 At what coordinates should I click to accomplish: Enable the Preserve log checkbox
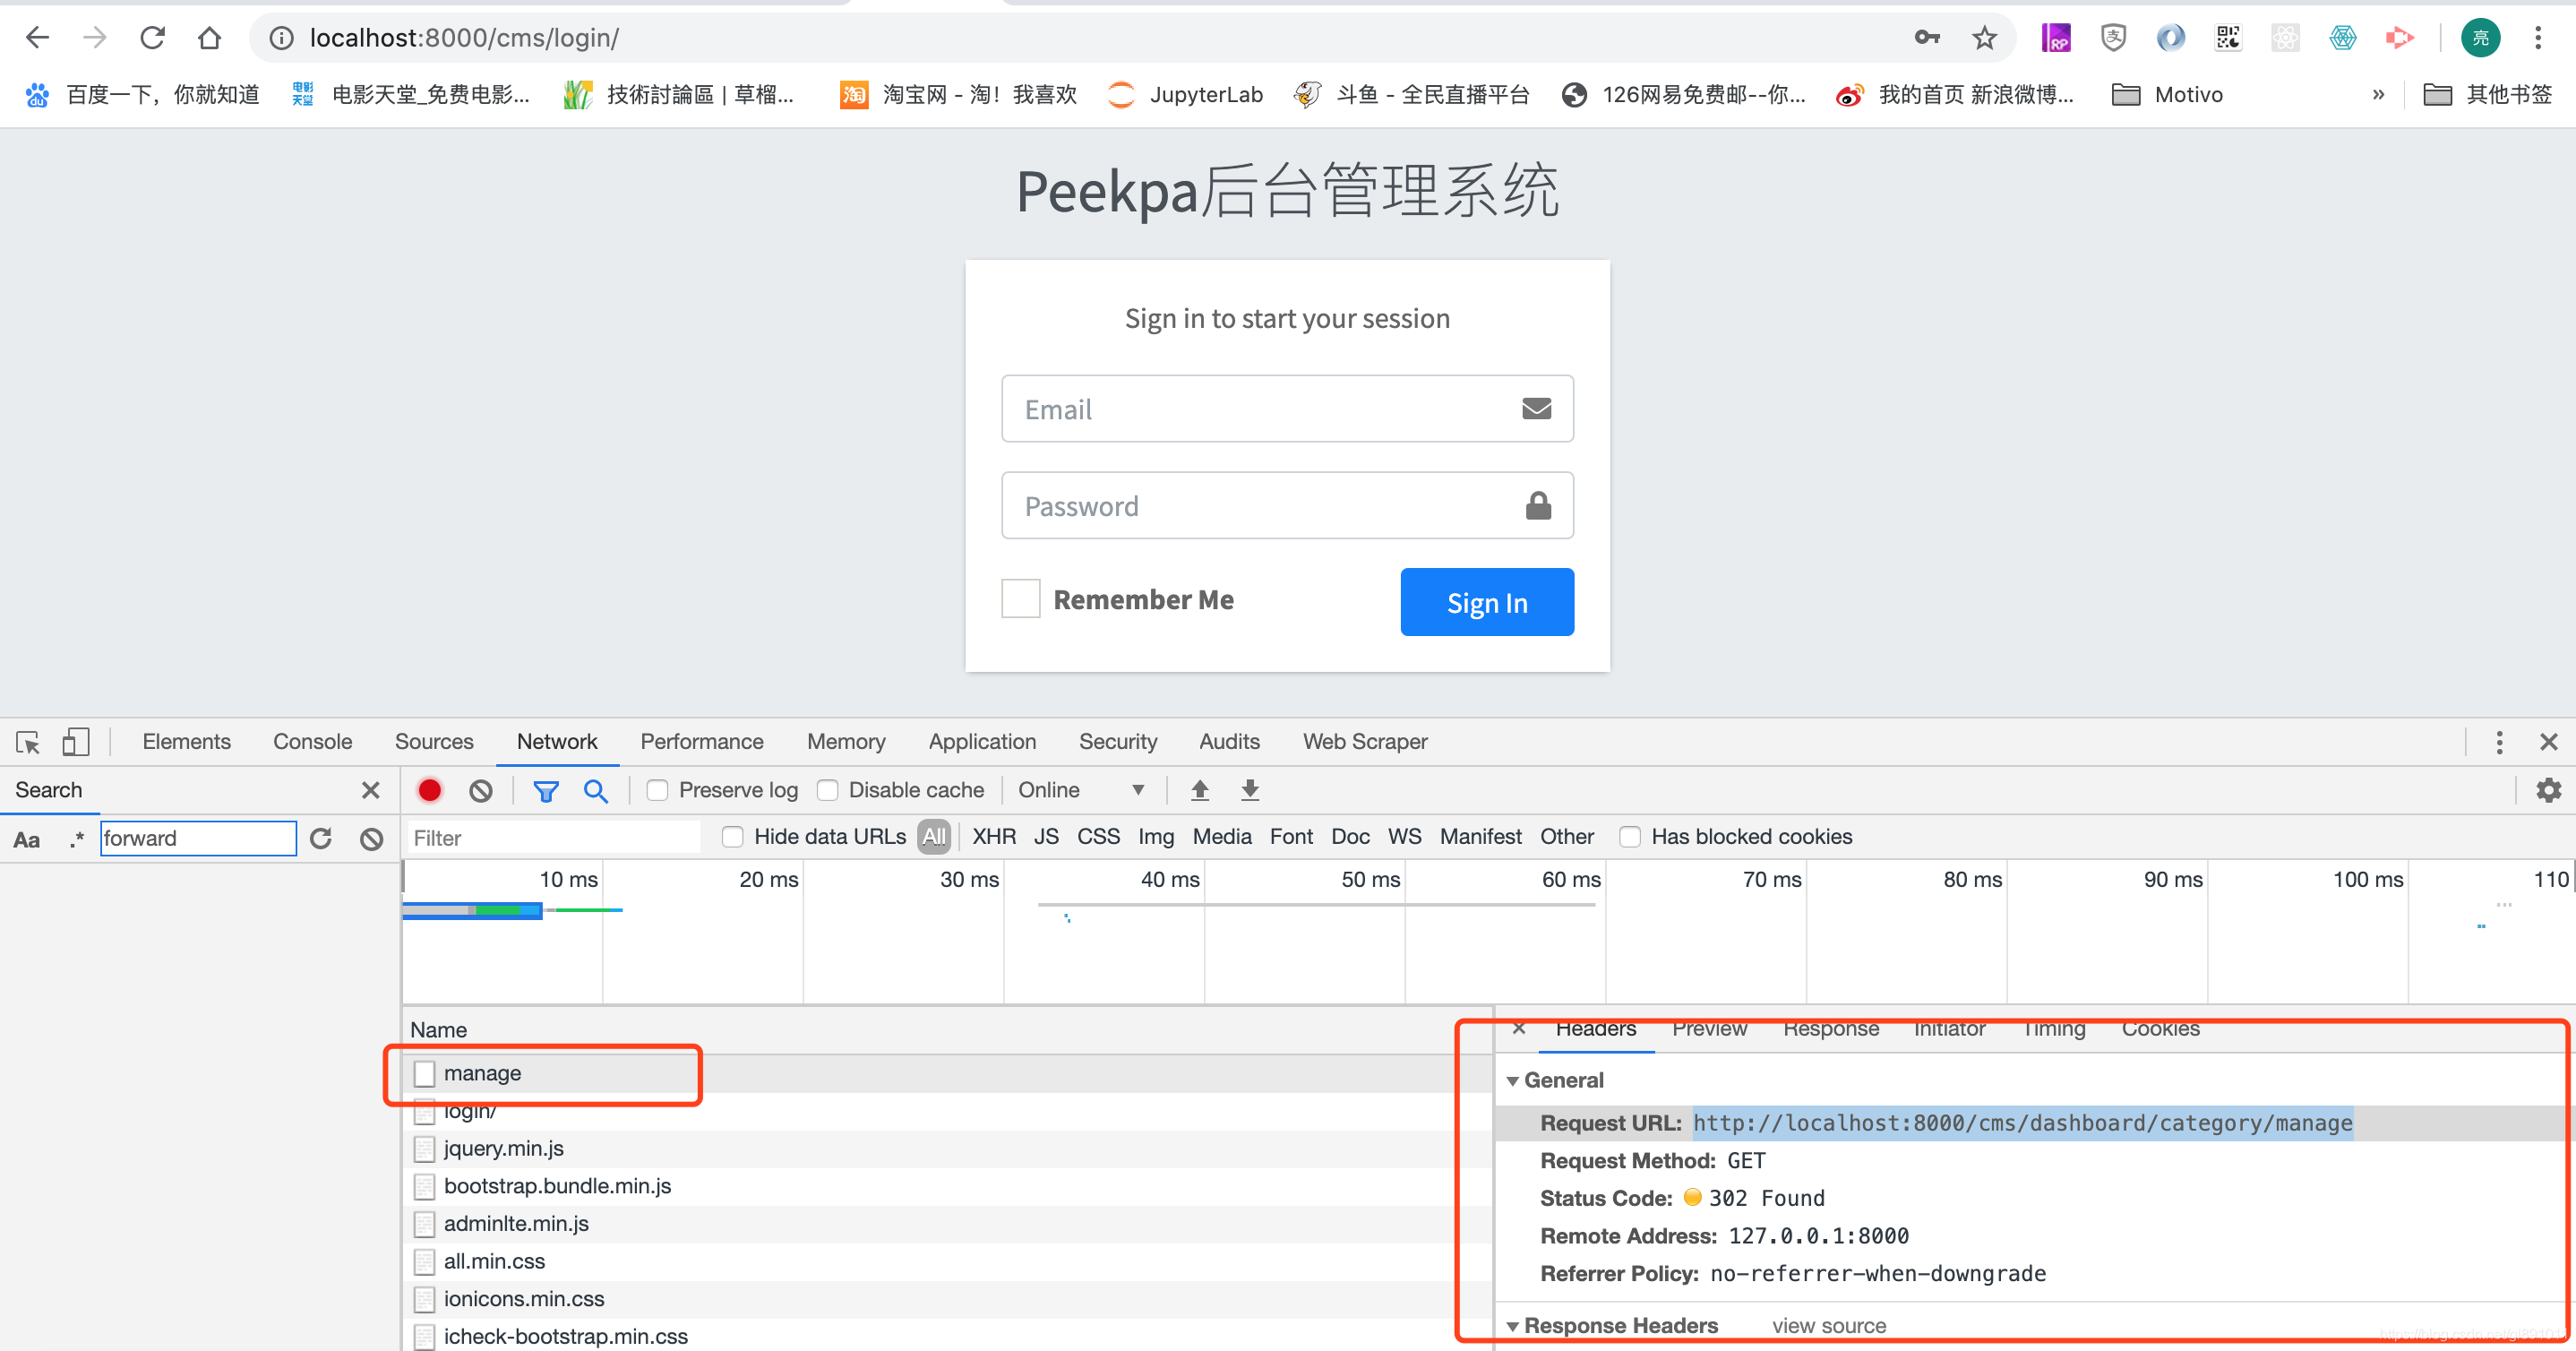[658, 790]
